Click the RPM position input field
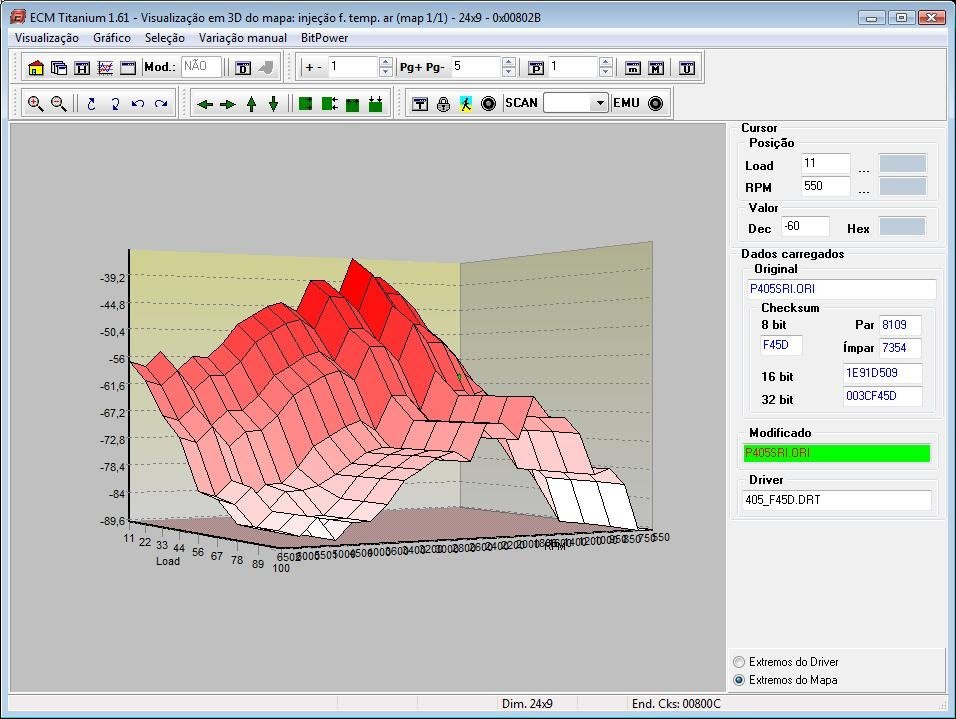The height and width of the screenshot is (719, 956). coord(825,186)
